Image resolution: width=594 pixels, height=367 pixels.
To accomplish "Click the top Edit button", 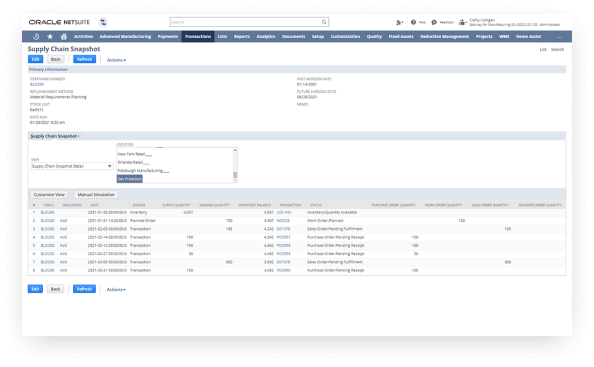I will coord(35,59).
